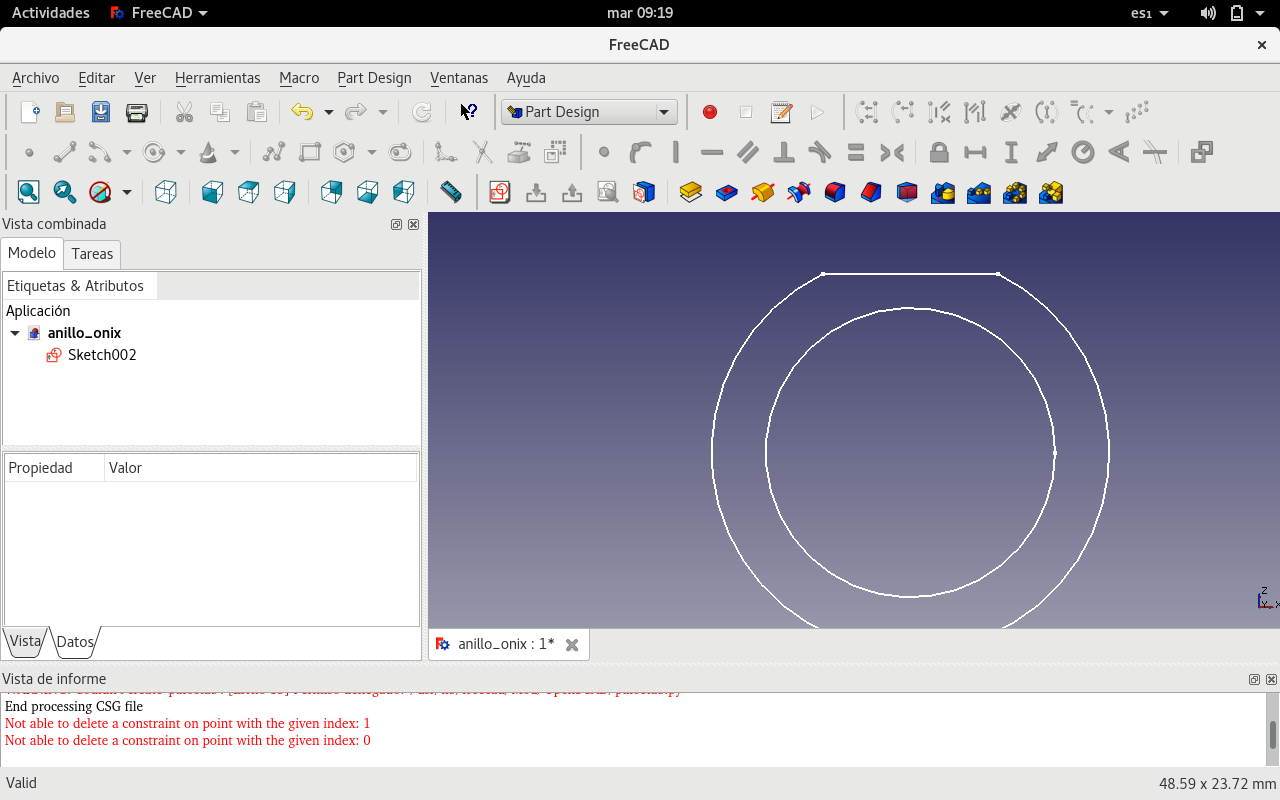Open the Archivo menu
Viewport: 1280px width, 800px height.
click(36, 78)
